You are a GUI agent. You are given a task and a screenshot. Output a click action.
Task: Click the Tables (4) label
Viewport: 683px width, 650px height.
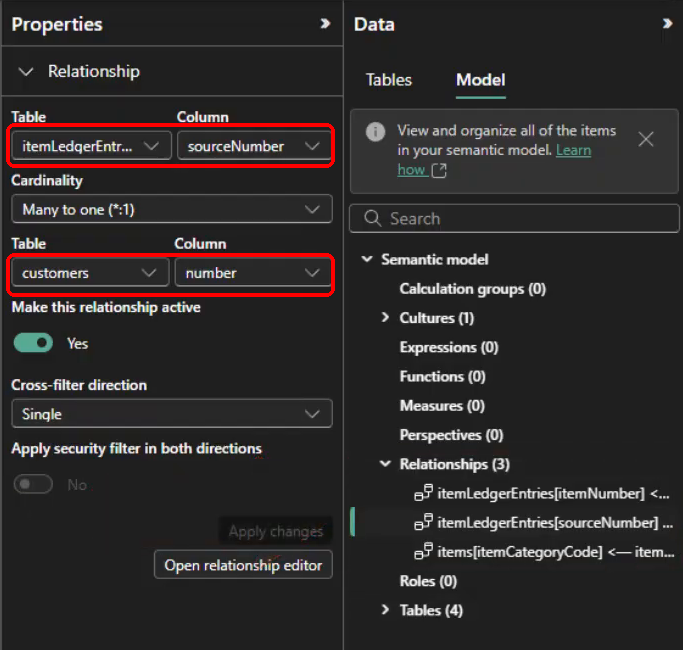[x=431, y=610]
